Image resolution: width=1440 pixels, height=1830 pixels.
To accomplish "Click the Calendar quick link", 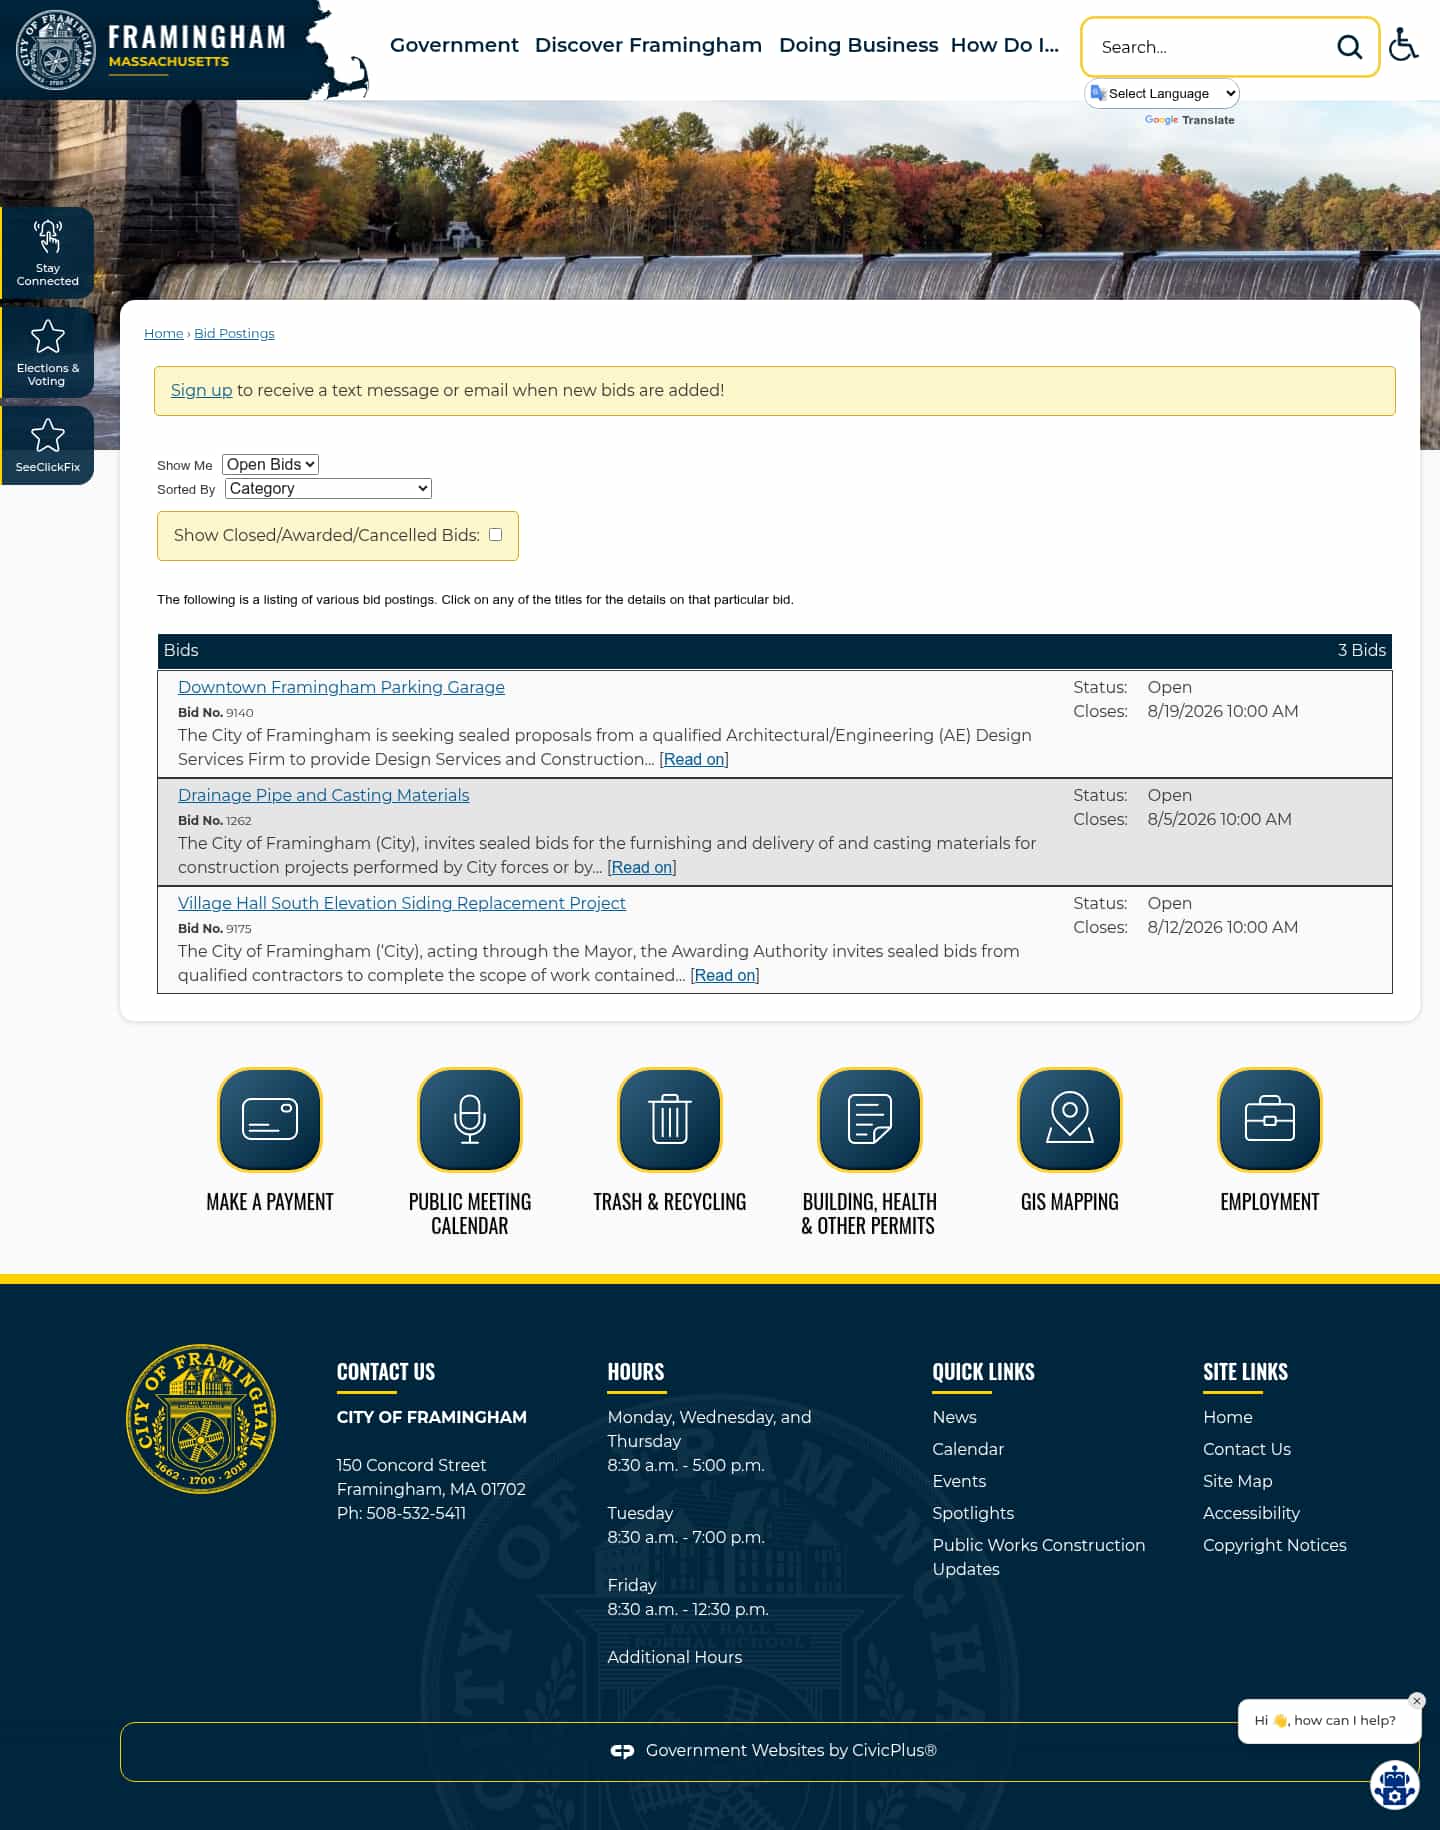I will click(968, 1449).
